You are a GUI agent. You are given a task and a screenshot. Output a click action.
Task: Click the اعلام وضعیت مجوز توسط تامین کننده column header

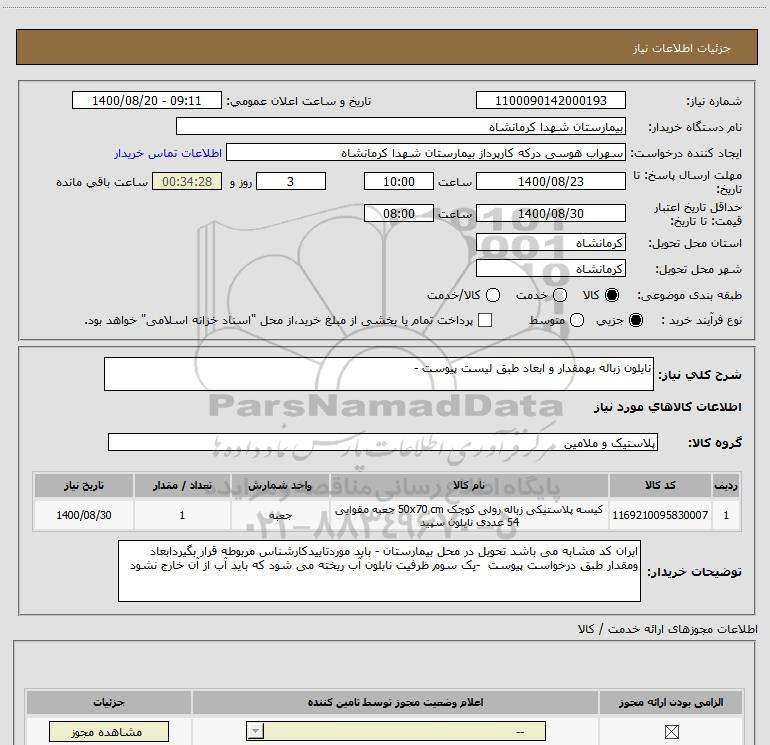click(x=395, y=702)
